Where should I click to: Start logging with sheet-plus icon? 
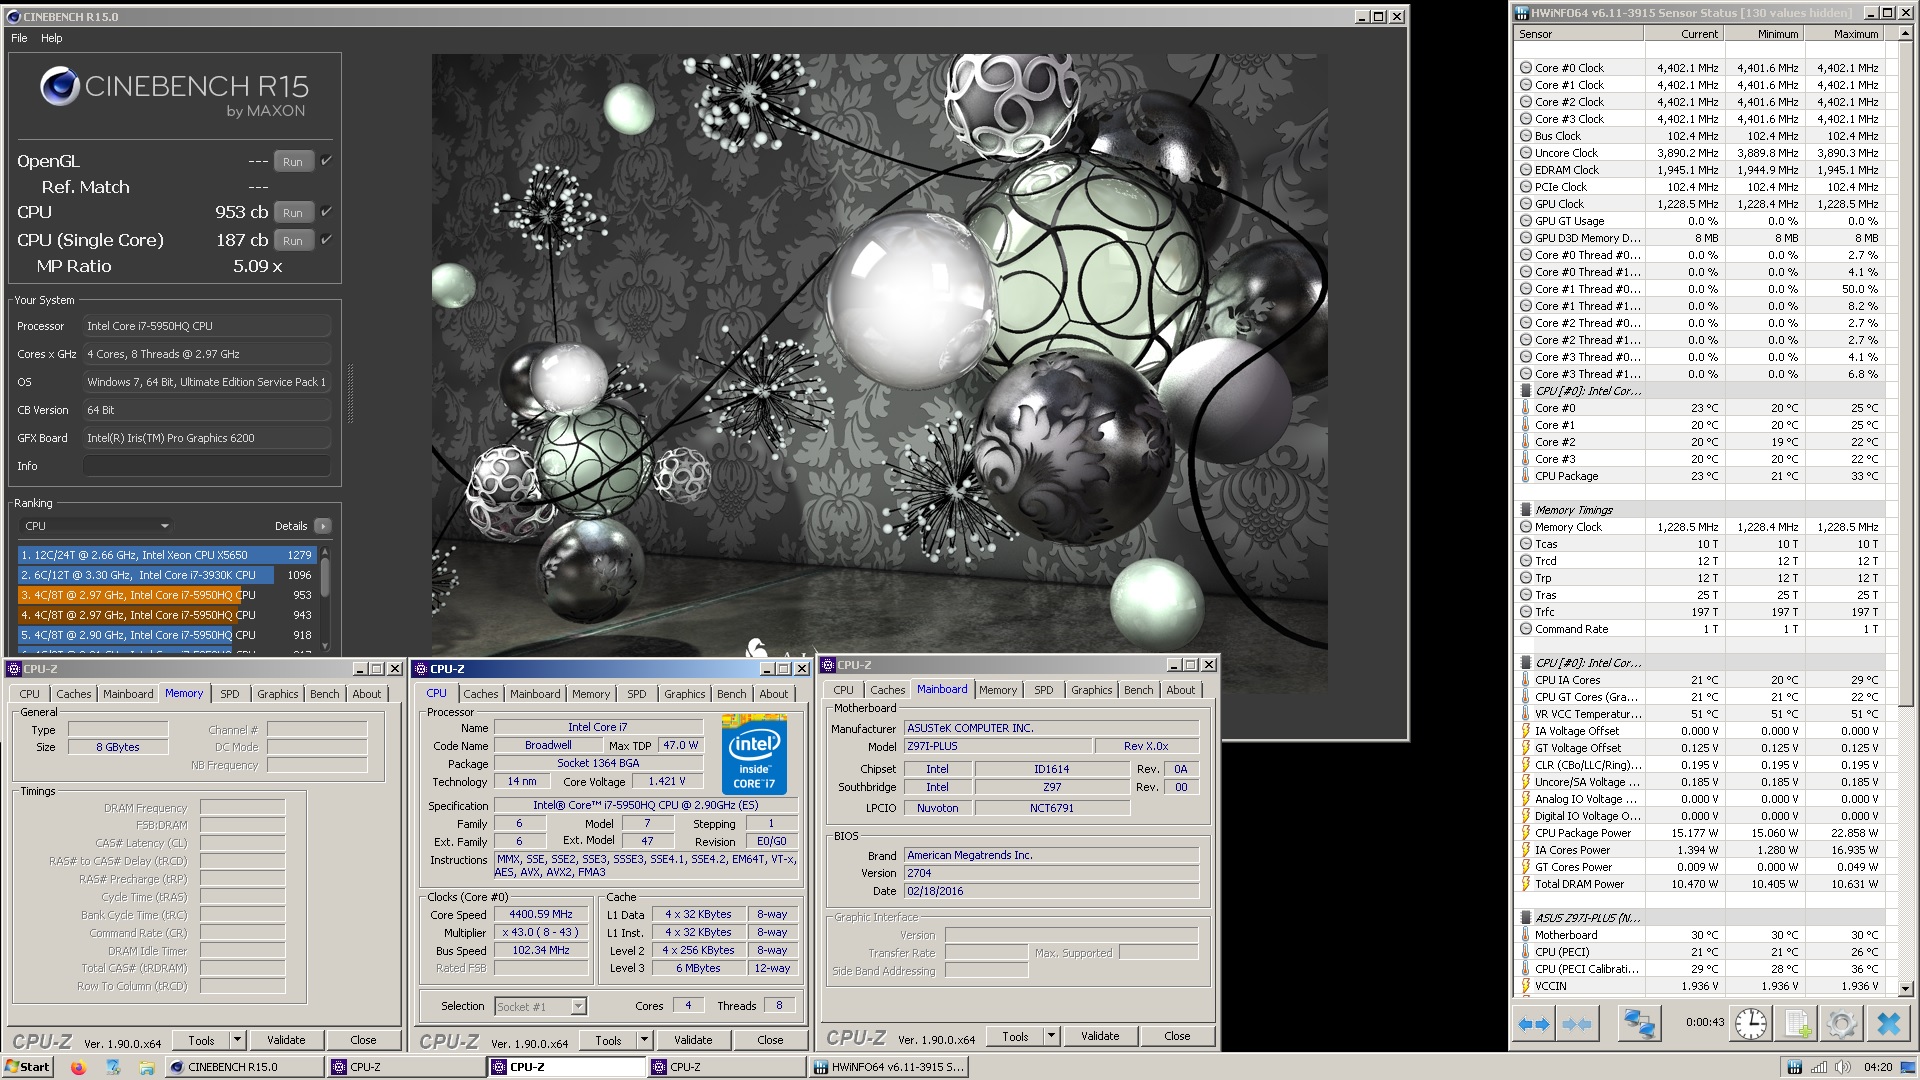(x=1796, y=1024)
